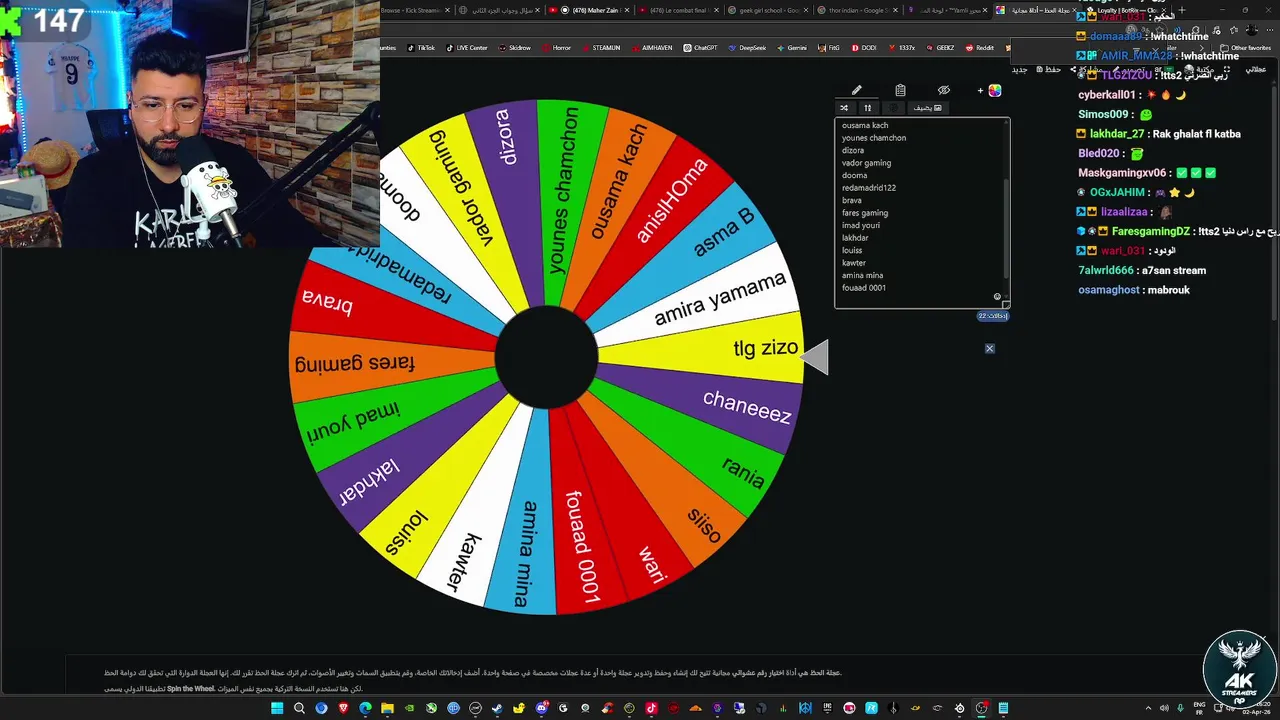Click 'louiss' in the entries list
The width and height of the screenshot is (1280, 720).
[x=852, y=251]
